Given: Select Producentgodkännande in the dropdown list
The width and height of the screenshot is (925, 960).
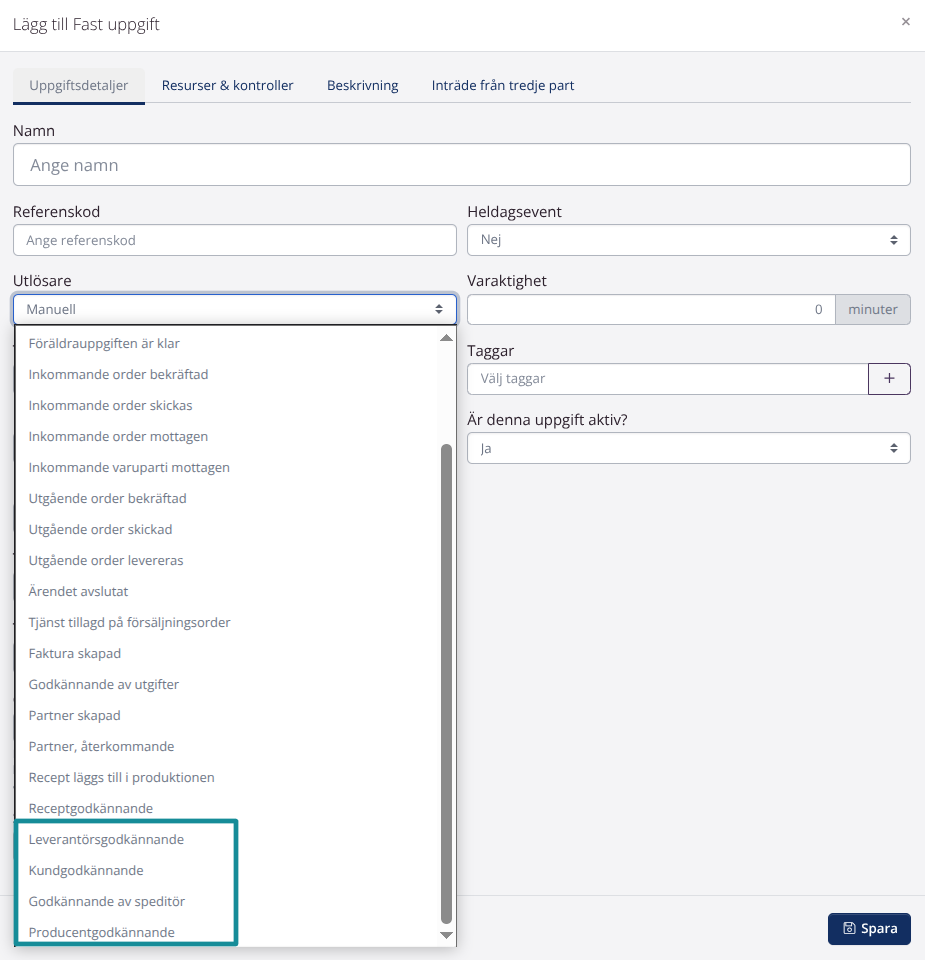Looking at the screenshot, I should [102, 932].
